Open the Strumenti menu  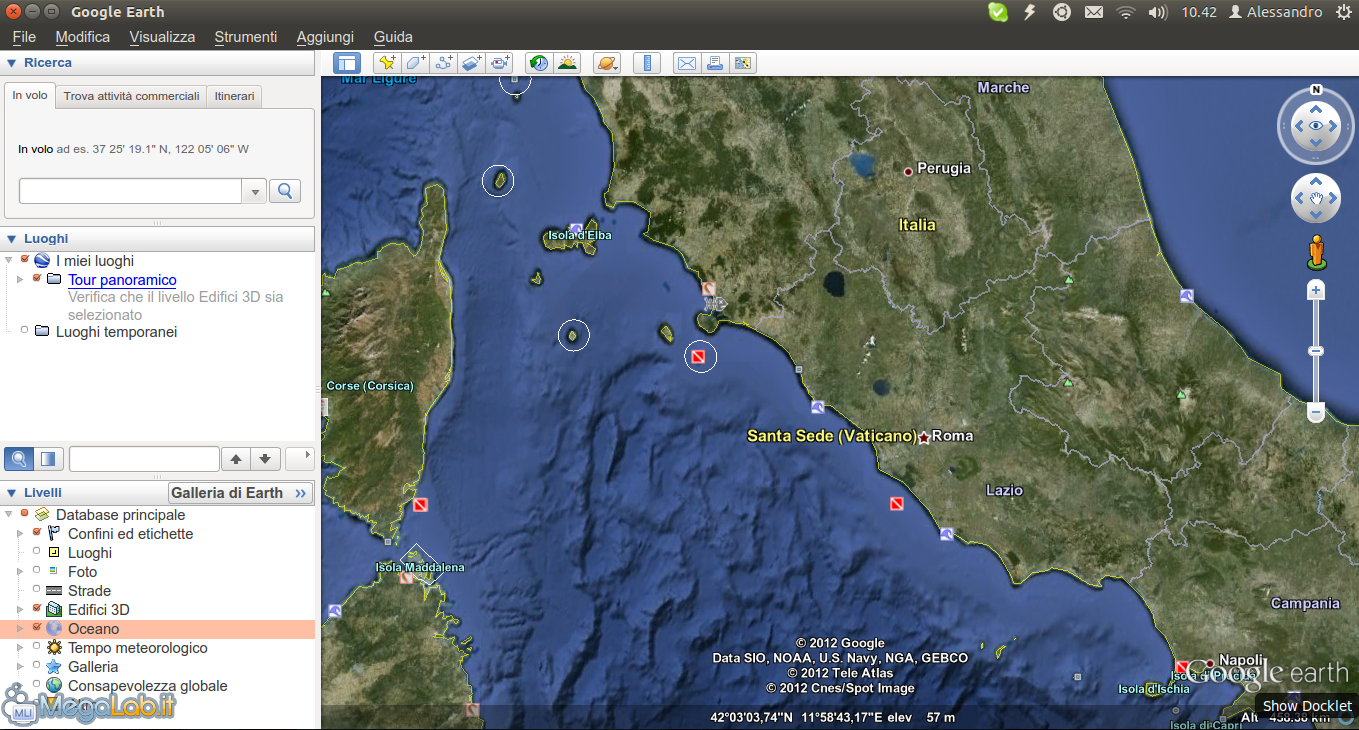246,37
